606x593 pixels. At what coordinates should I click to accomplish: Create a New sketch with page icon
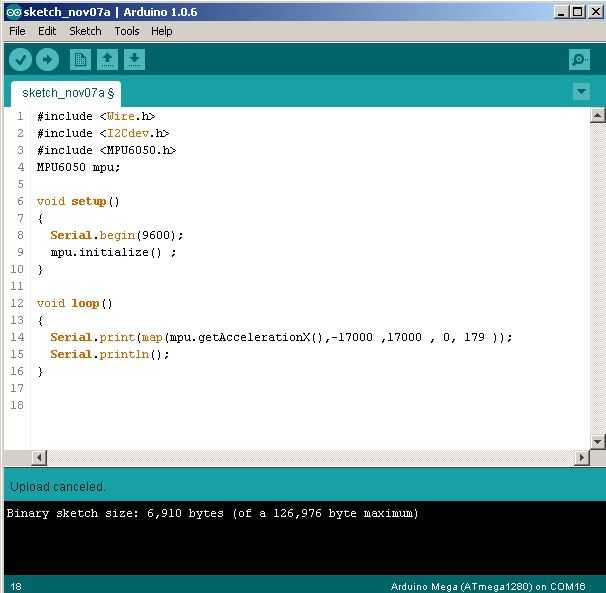tap(80, 60)
